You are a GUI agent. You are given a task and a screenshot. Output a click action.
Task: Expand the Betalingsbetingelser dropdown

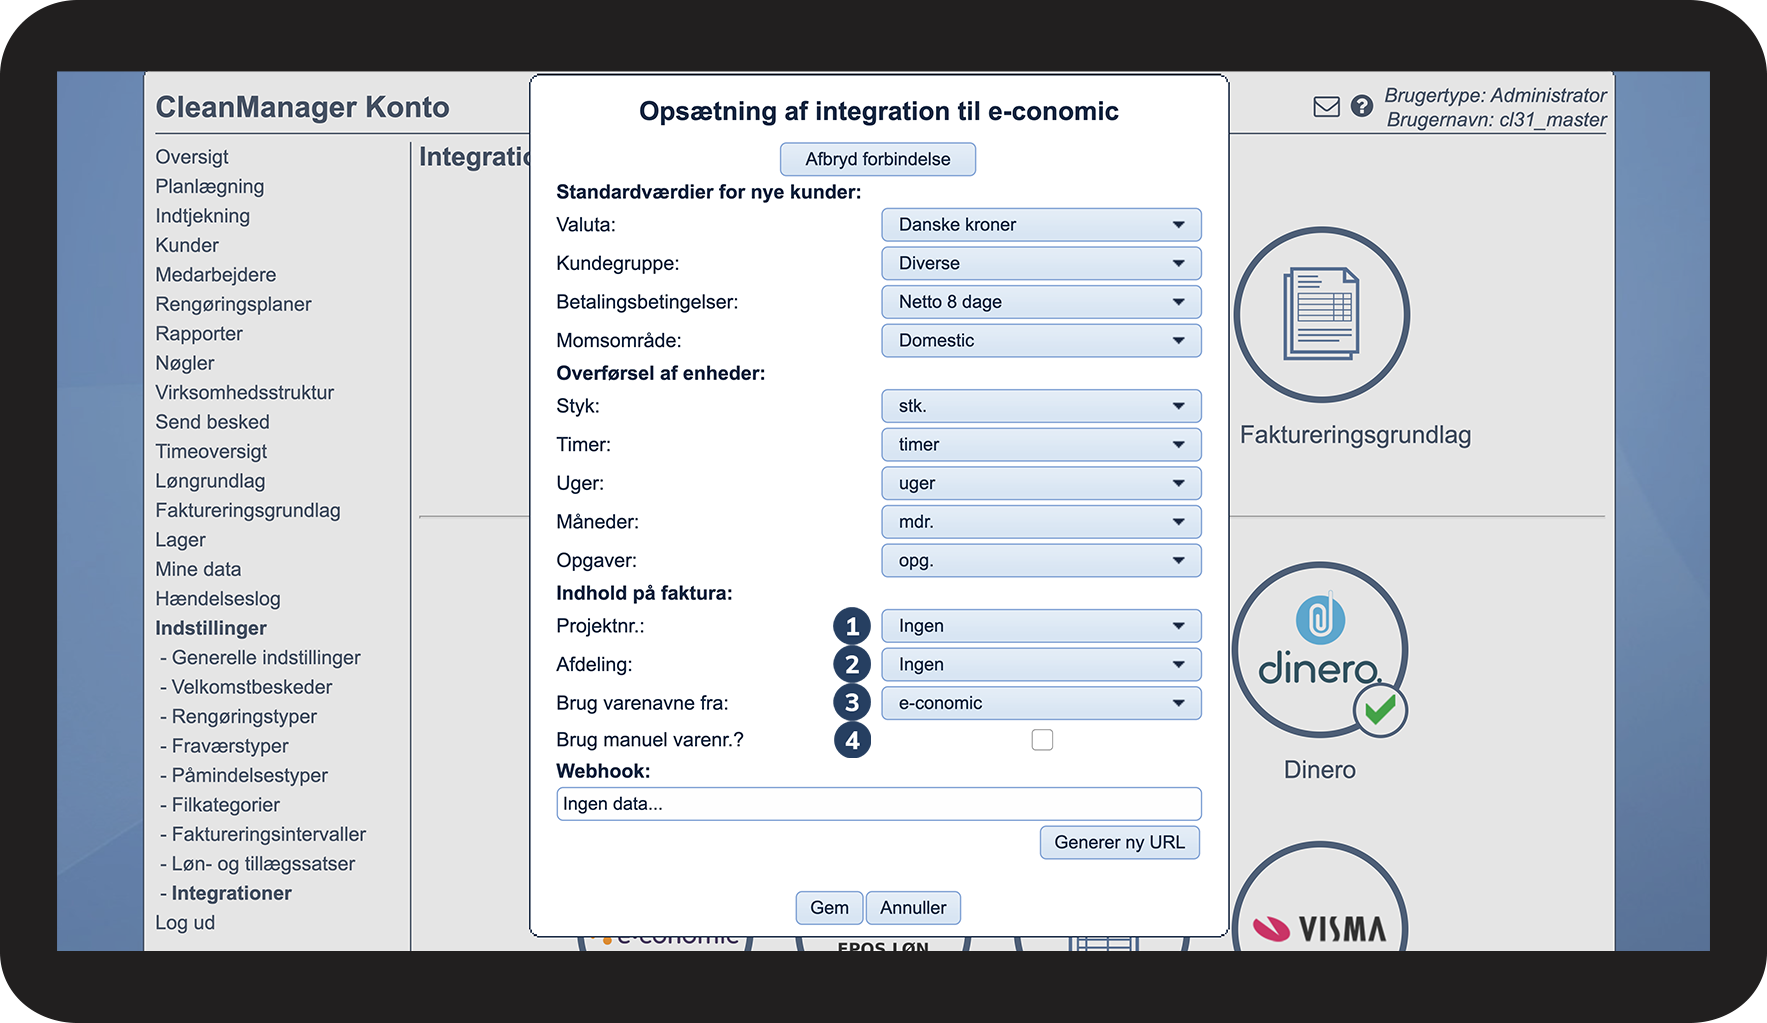click(x=1041, y=302)
